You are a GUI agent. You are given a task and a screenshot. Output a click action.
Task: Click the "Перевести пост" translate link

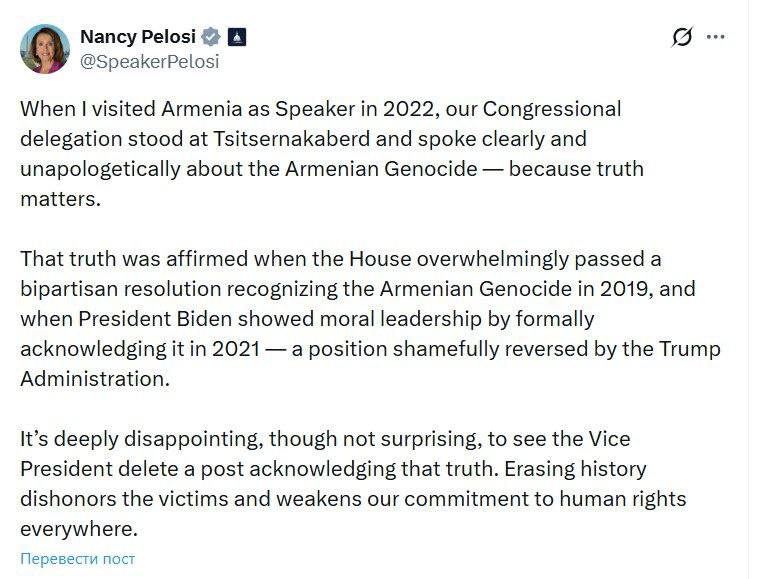point(77,559)
